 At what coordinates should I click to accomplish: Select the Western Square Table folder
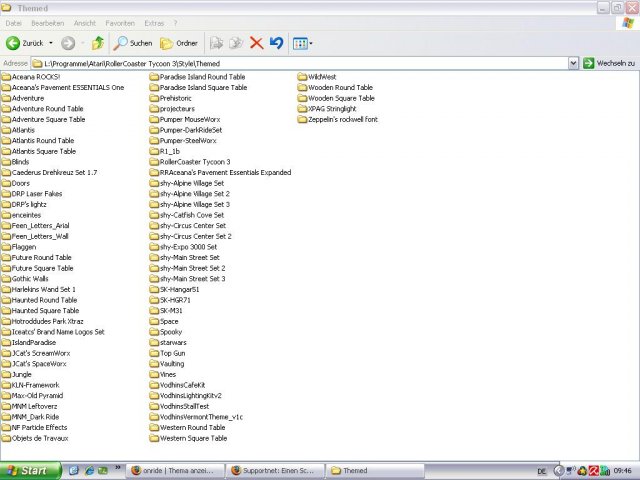tap(189, 438)
